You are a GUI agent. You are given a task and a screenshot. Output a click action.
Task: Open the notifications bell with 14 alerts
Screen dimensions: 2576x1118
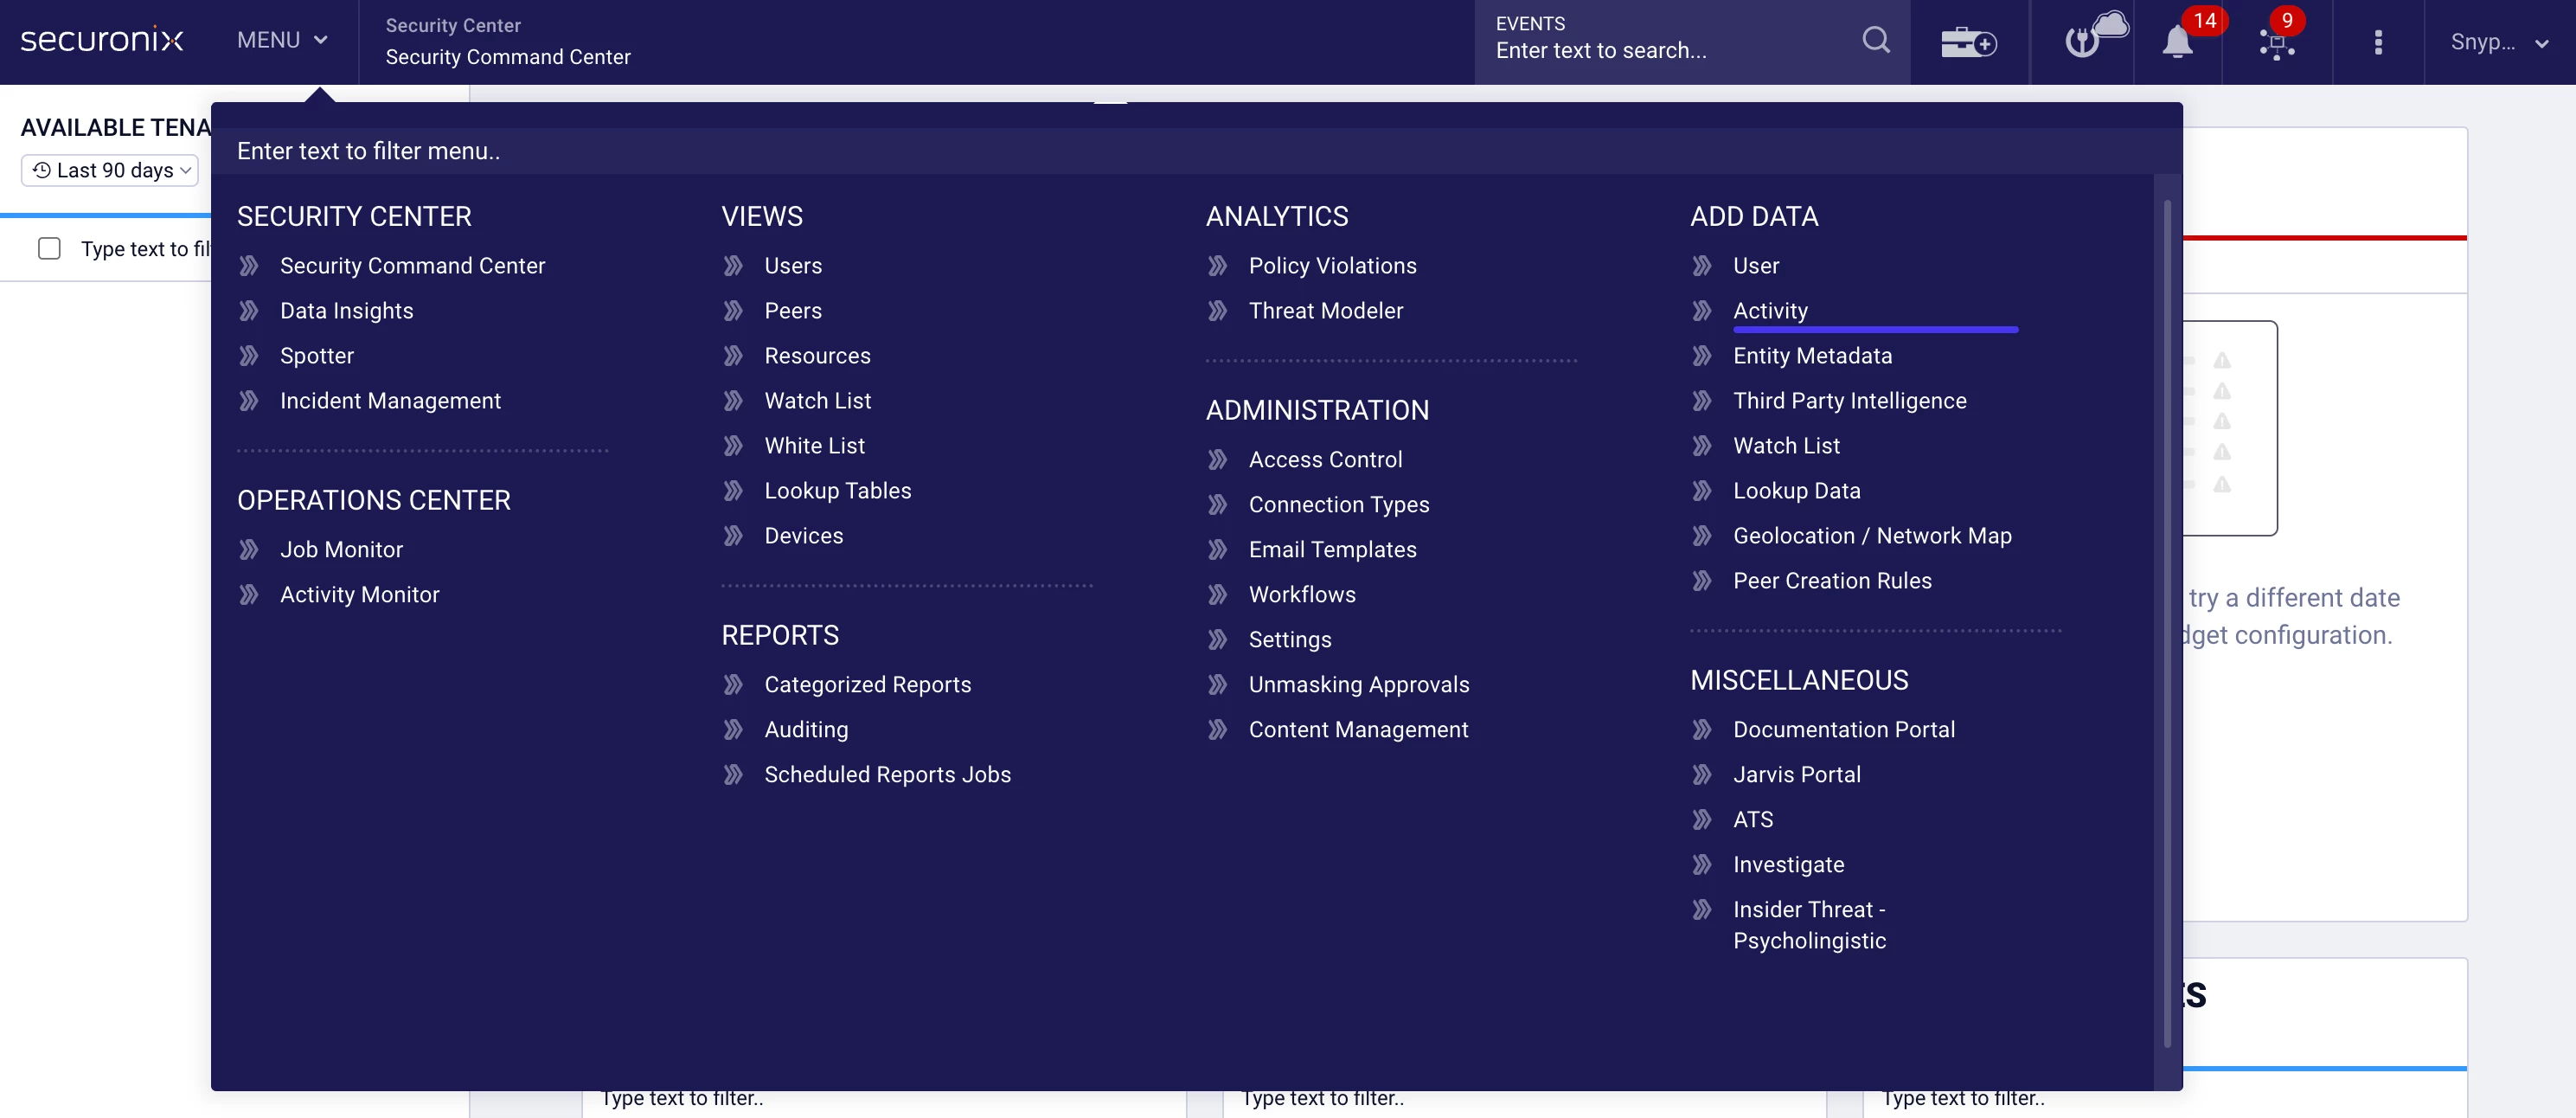pos(2177,42)
